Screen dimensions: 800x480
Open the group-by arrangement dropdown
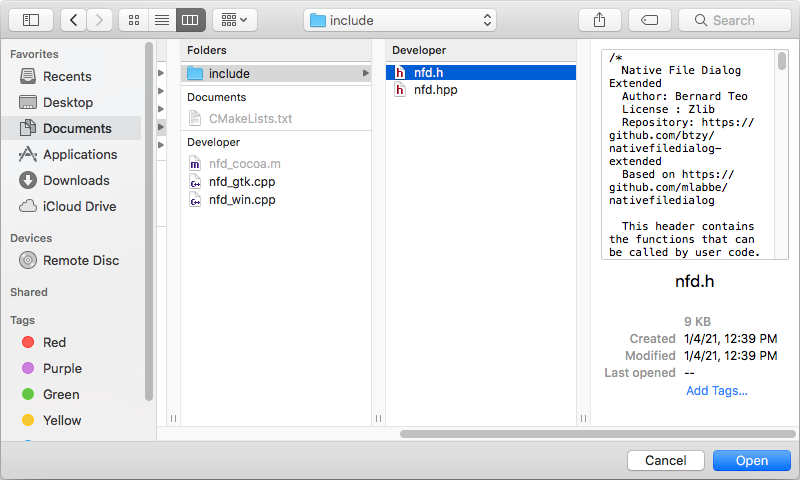(235, 20)
